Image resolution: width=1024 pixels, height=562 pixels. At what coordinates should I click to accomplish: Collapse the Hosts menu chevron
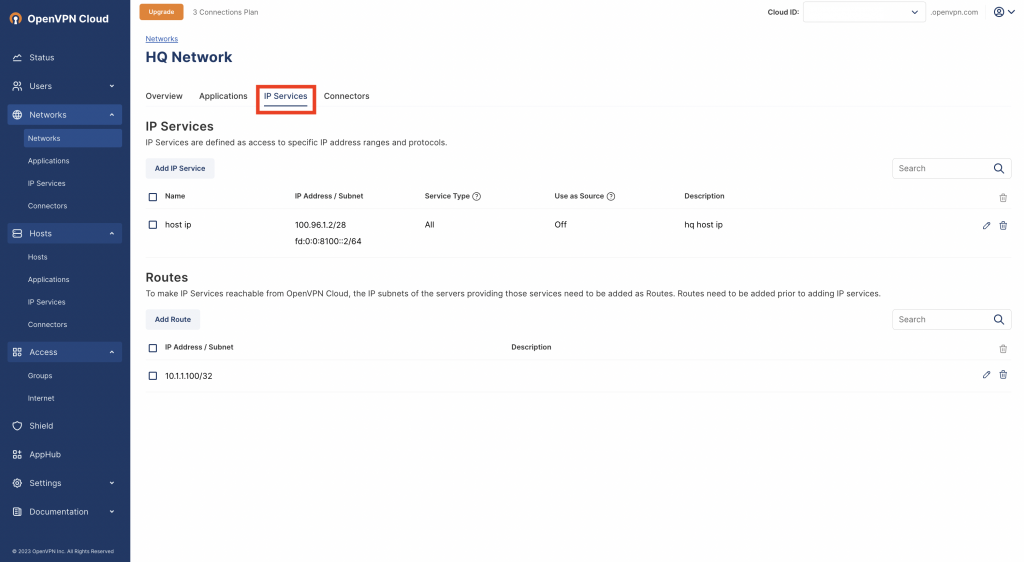click(112, 234)
